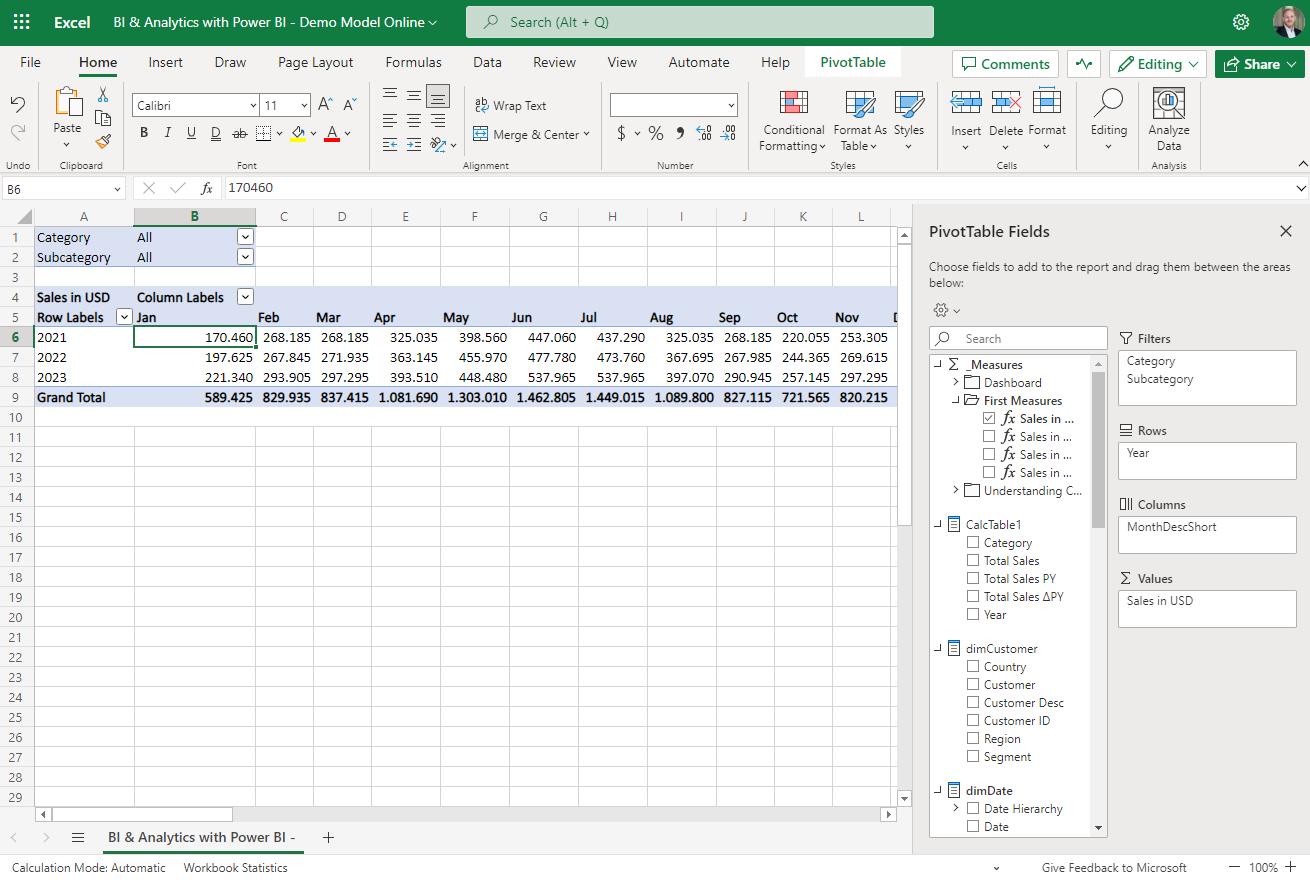1310x880 pixels.
Task: Open Analyze Data pane
Action: point(1169,120)
